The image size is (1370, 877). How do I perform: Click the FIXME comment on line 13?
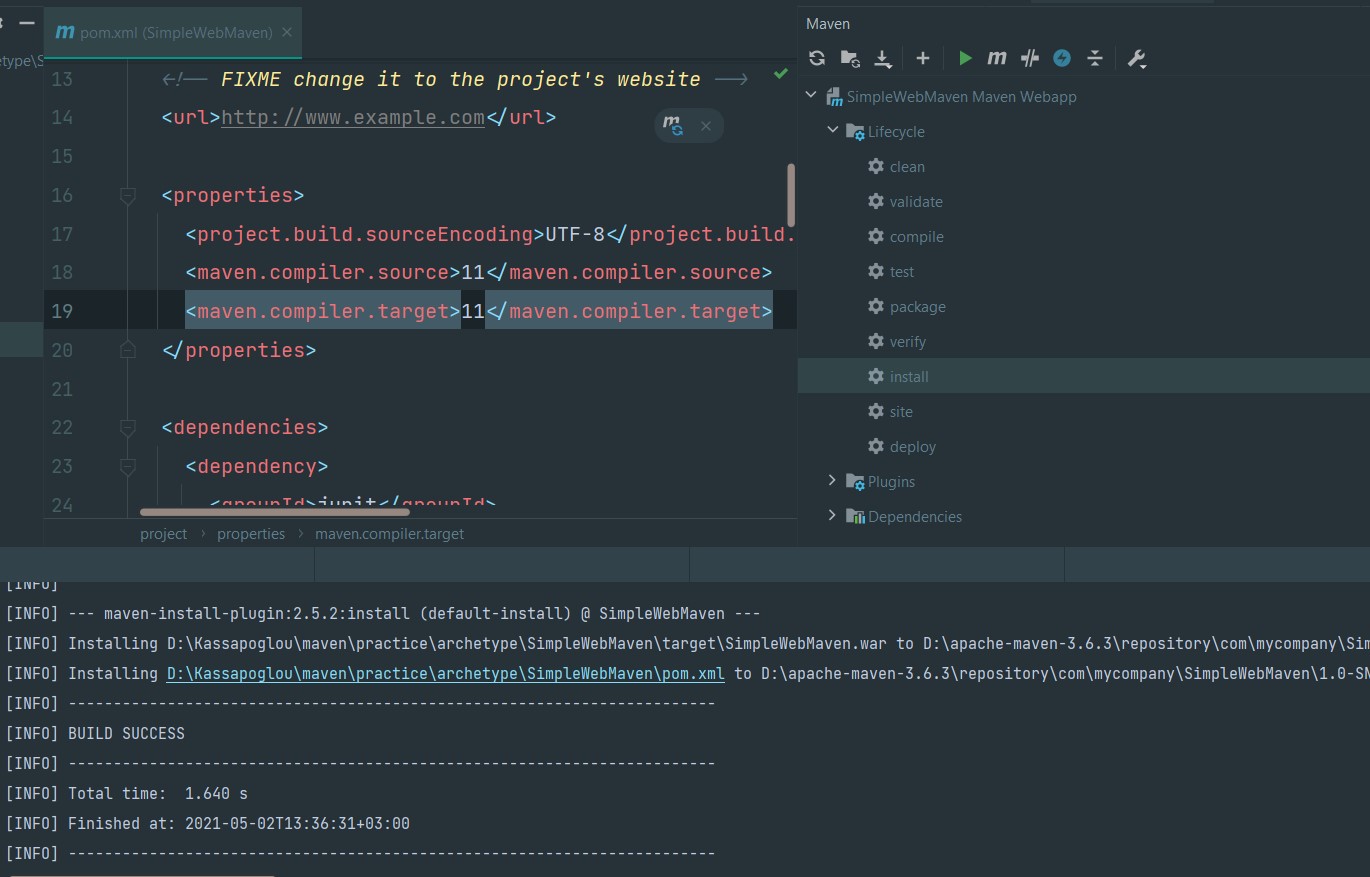click(455, 79)
